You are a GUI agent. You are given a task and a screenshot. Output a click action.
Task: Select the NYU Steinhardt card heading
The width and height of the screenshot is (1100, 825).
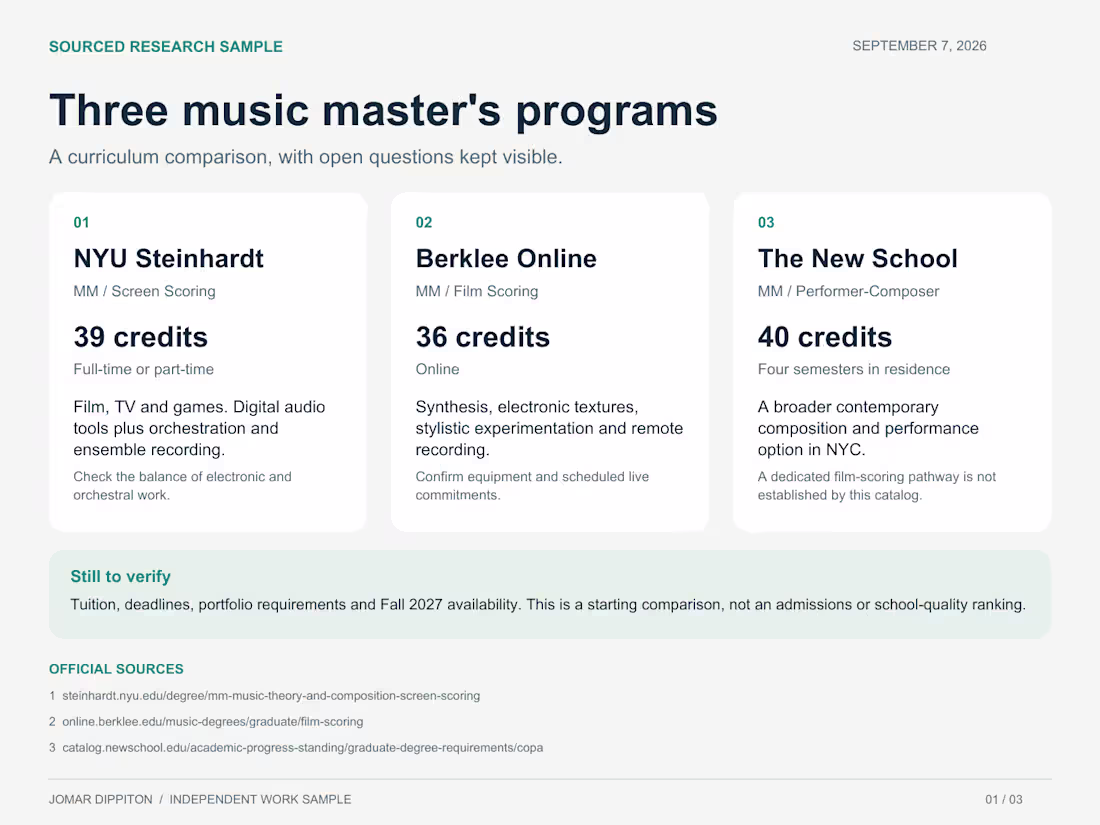coord(168,258)
